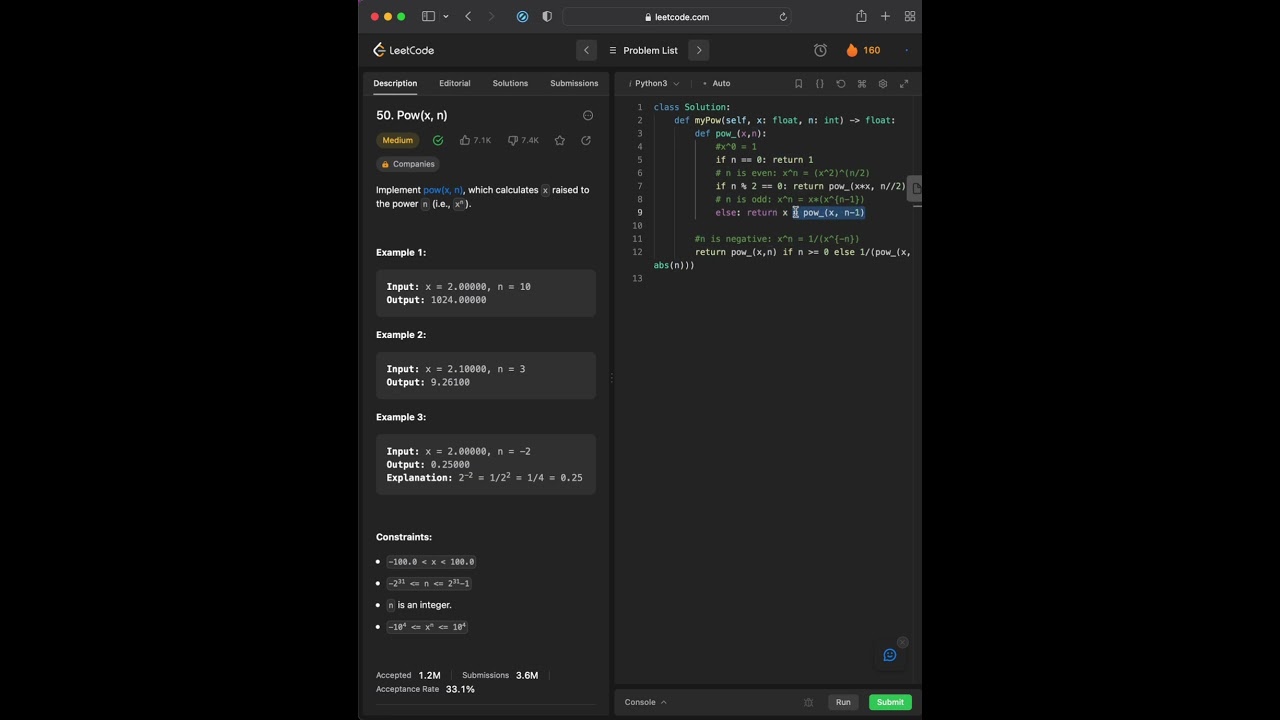Click the '-100.0 < x < 100.0' constraint
Image resolution: width=1280 pixels, height=720 pixels.
[432, 562]
